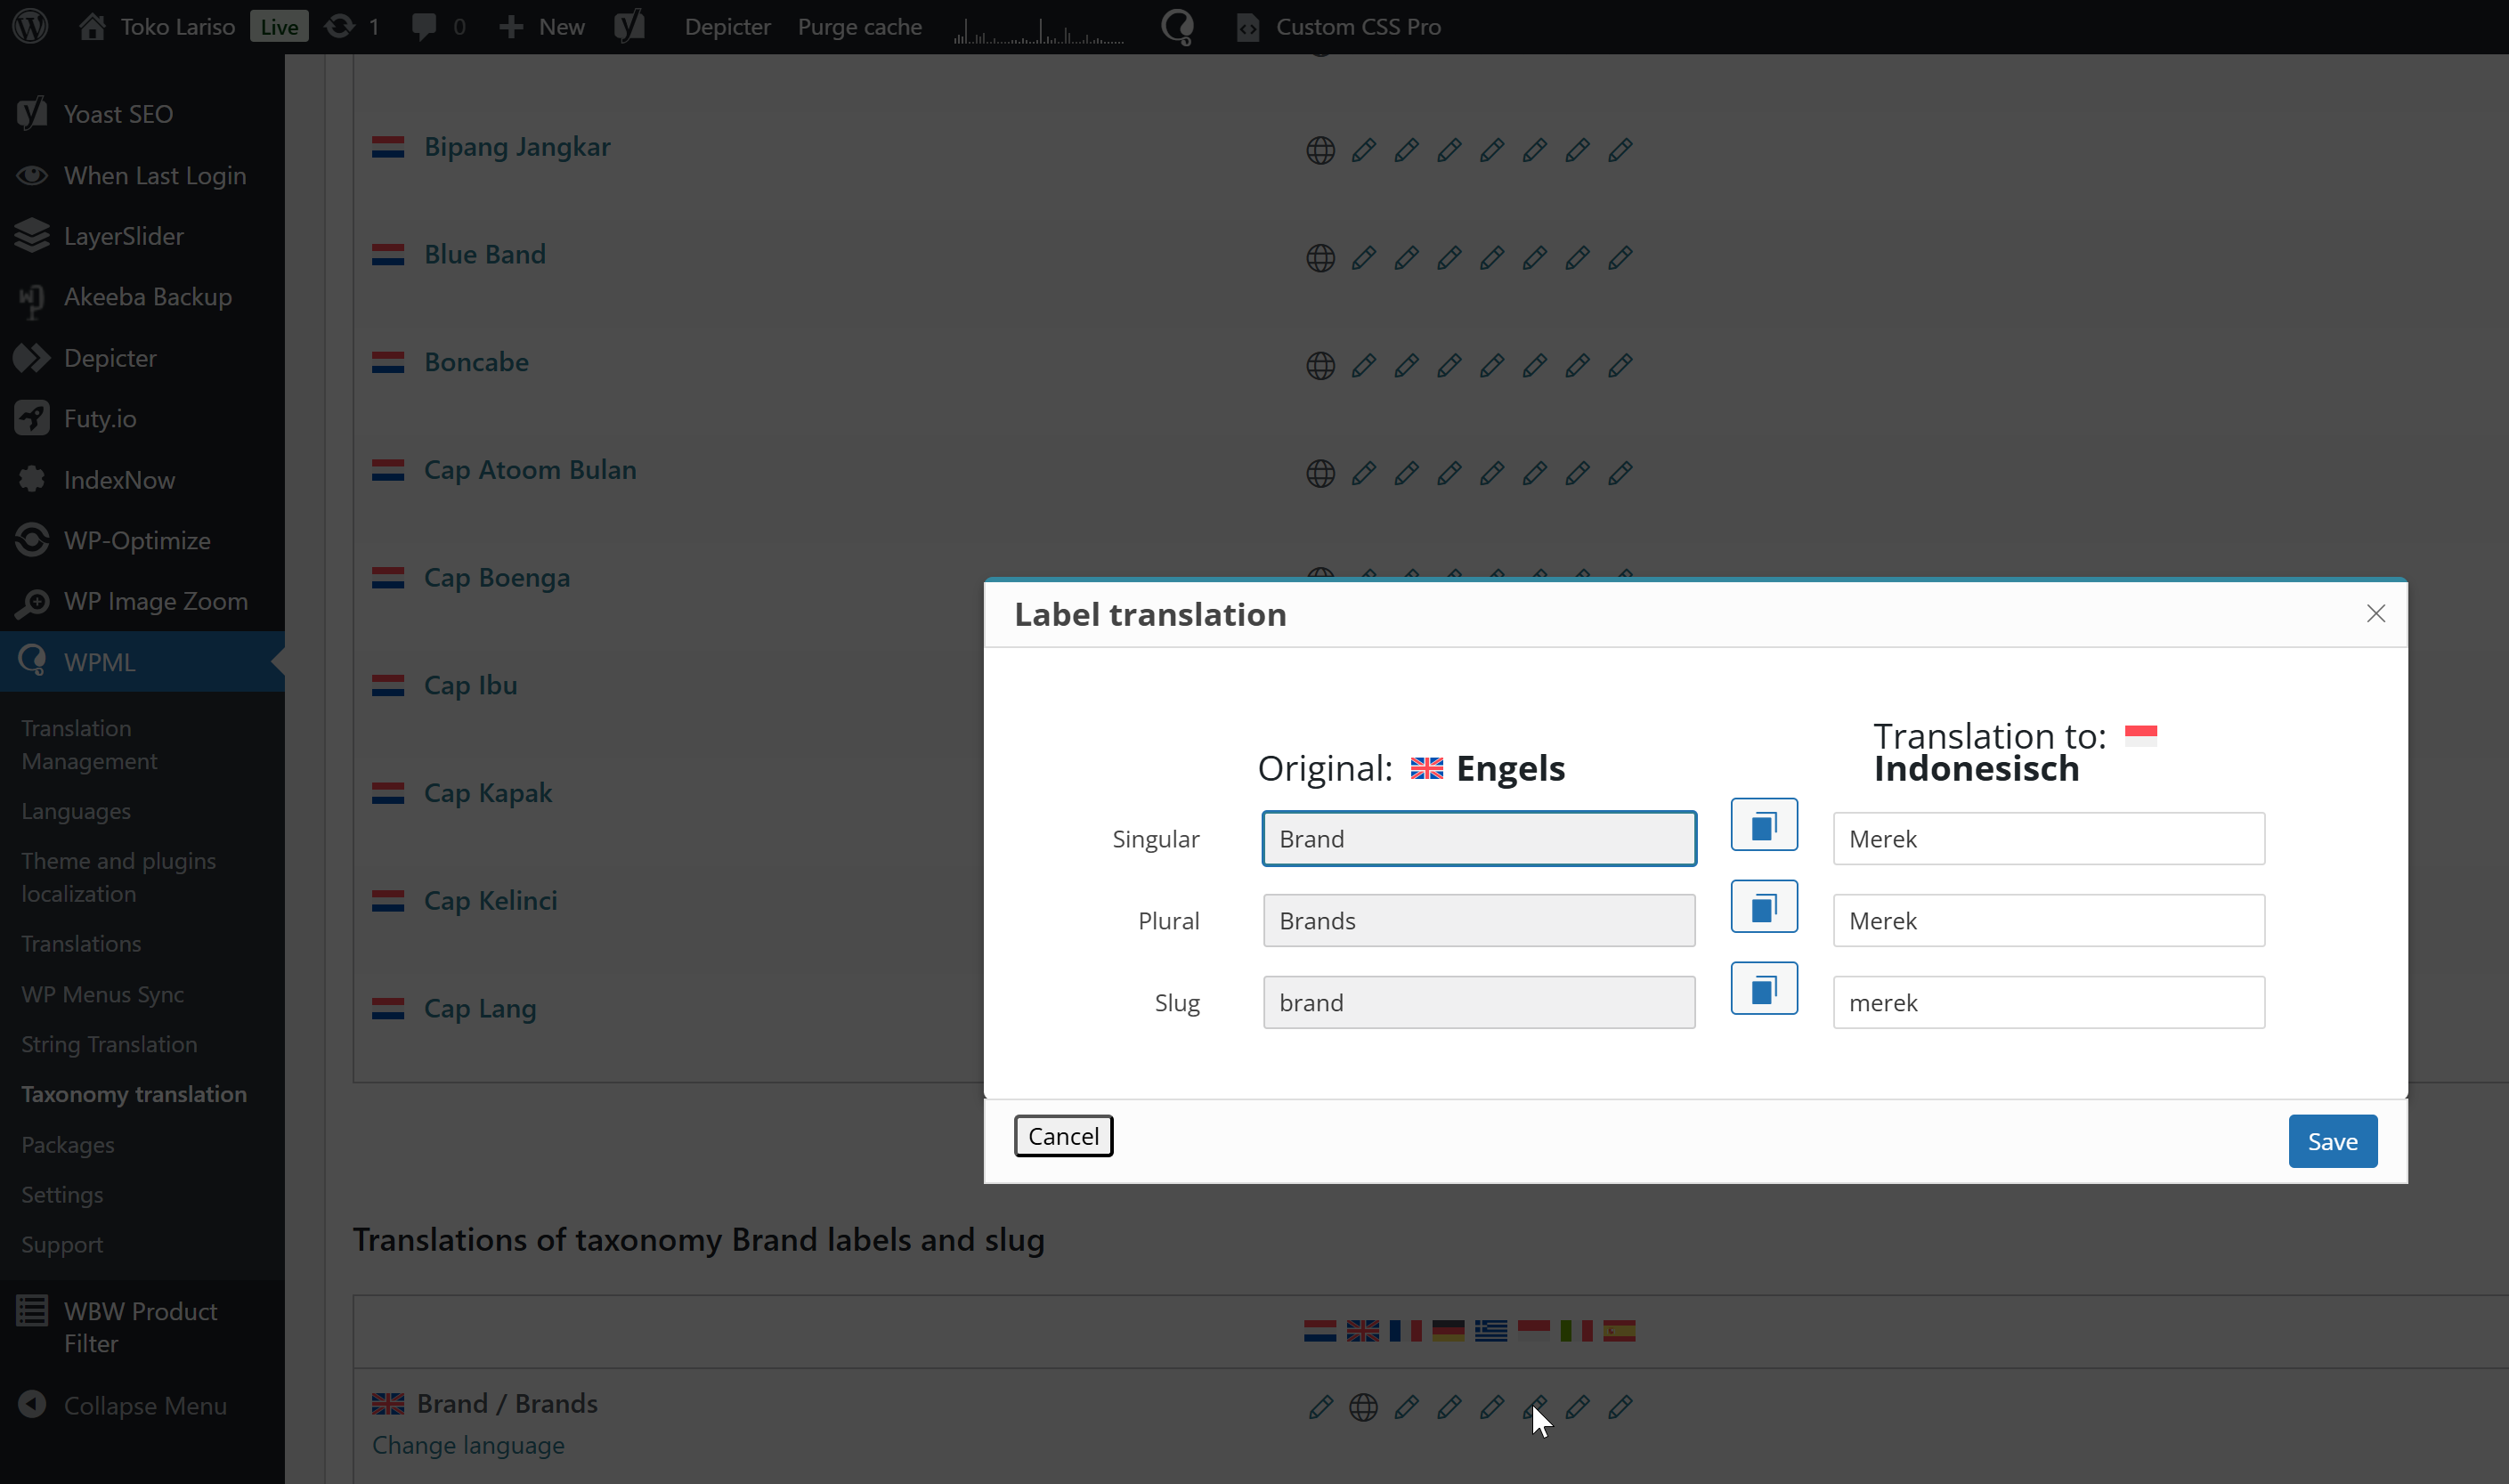This screenshot has height=1484, width=2509.
Task: Copy Plural original to translation
Action: [1764, 907]
